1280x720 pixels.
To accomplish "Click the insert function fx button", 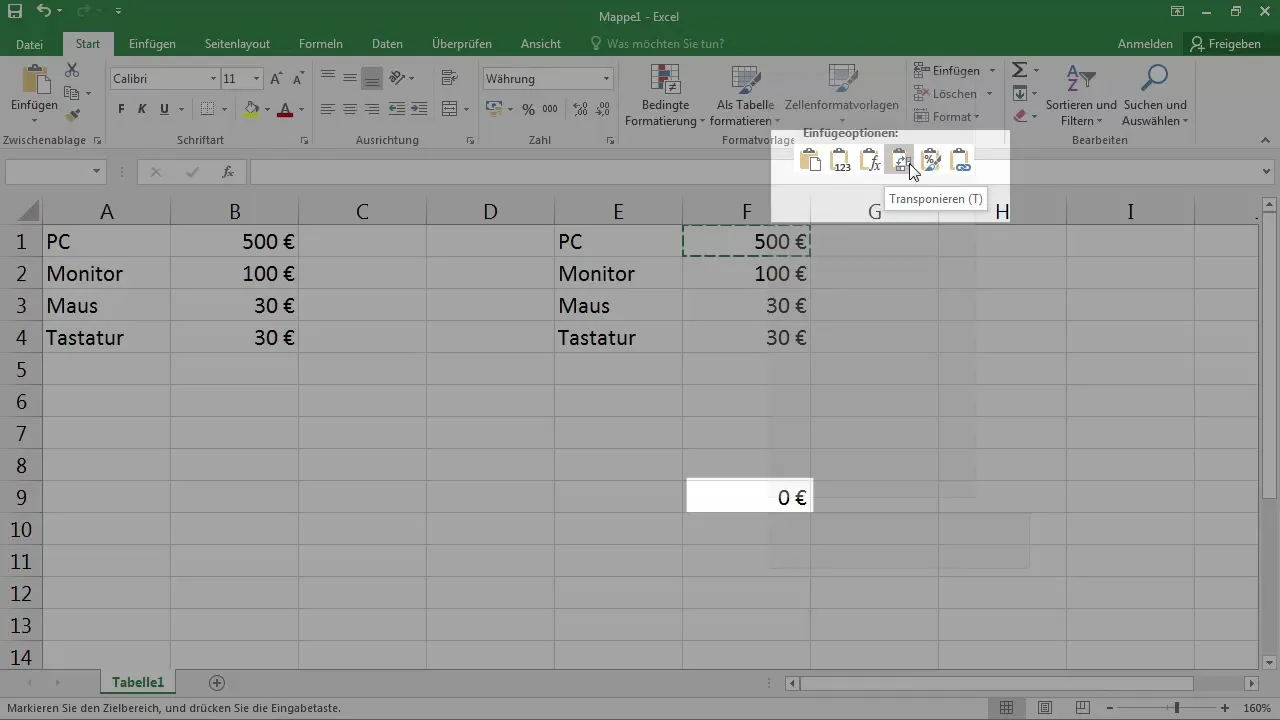I will [228, 172].
